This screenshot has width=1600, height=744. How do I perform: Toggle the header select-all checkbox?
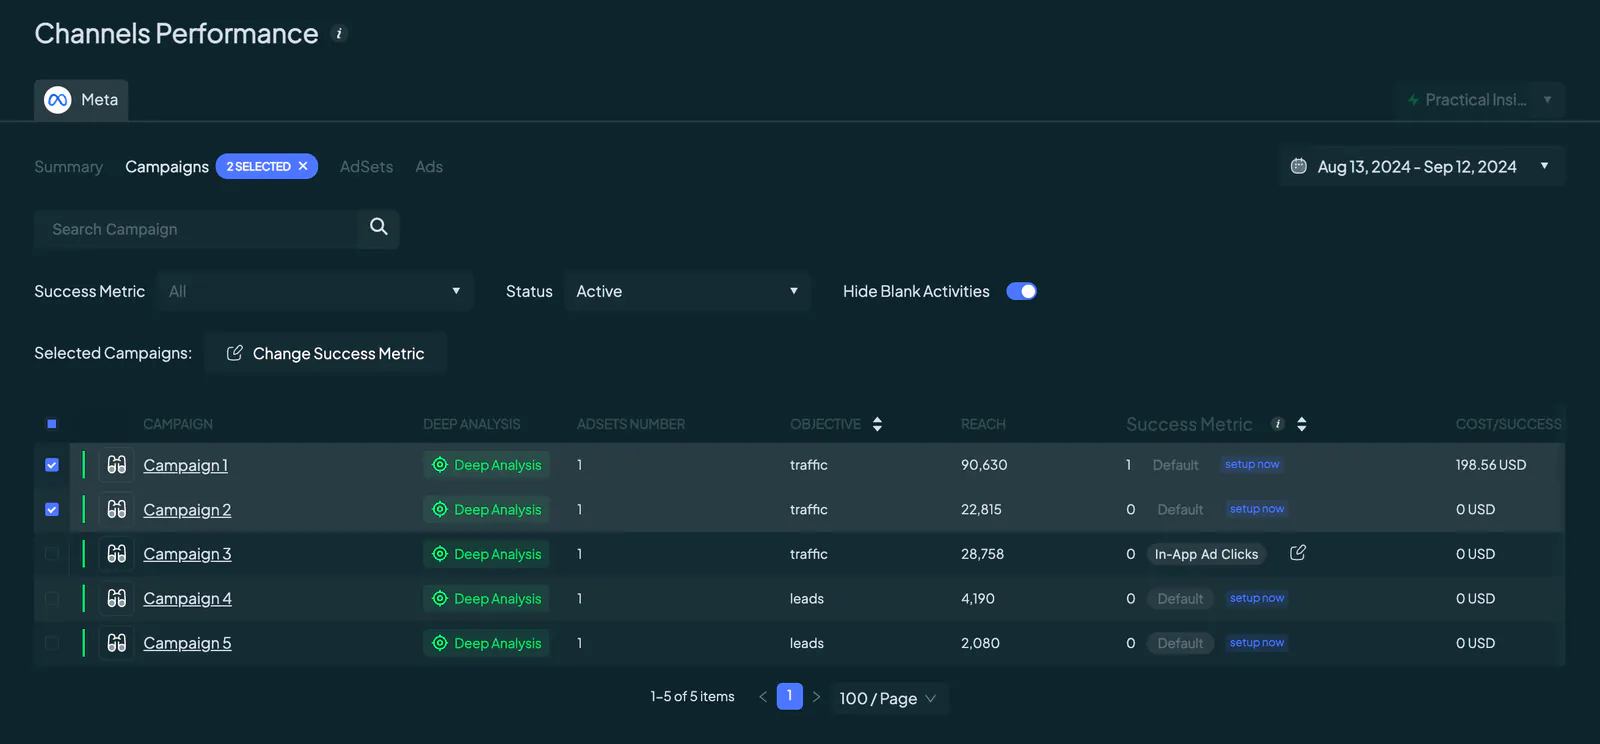[x=52, y=424]
